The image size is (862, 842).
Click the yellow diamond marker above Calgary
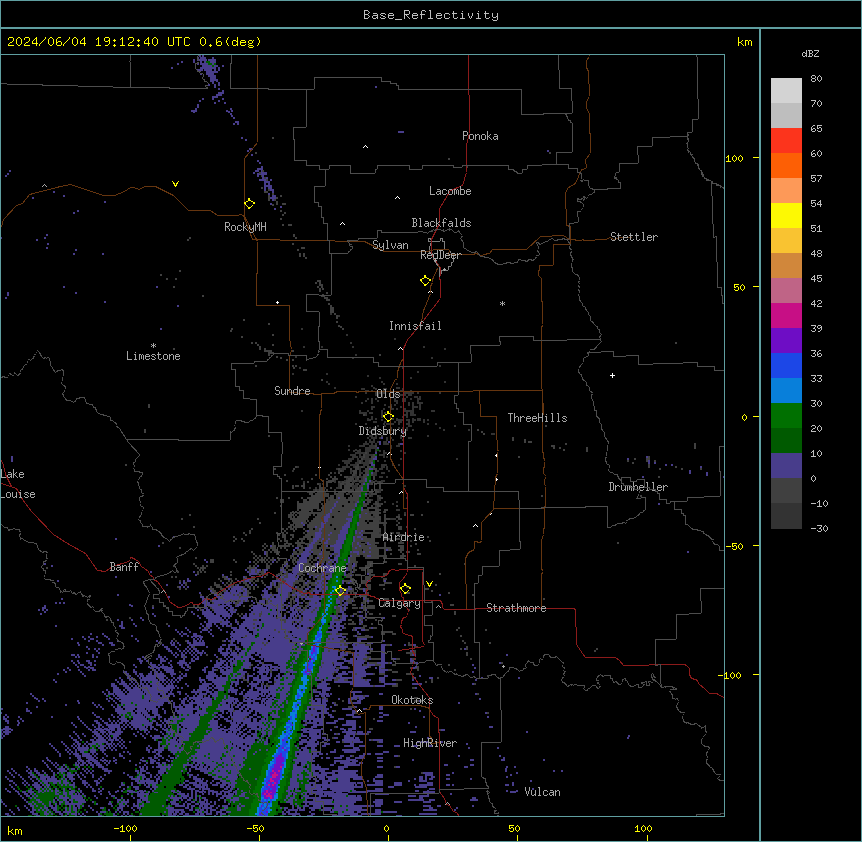pyautogui.click(x=405, y=589)
